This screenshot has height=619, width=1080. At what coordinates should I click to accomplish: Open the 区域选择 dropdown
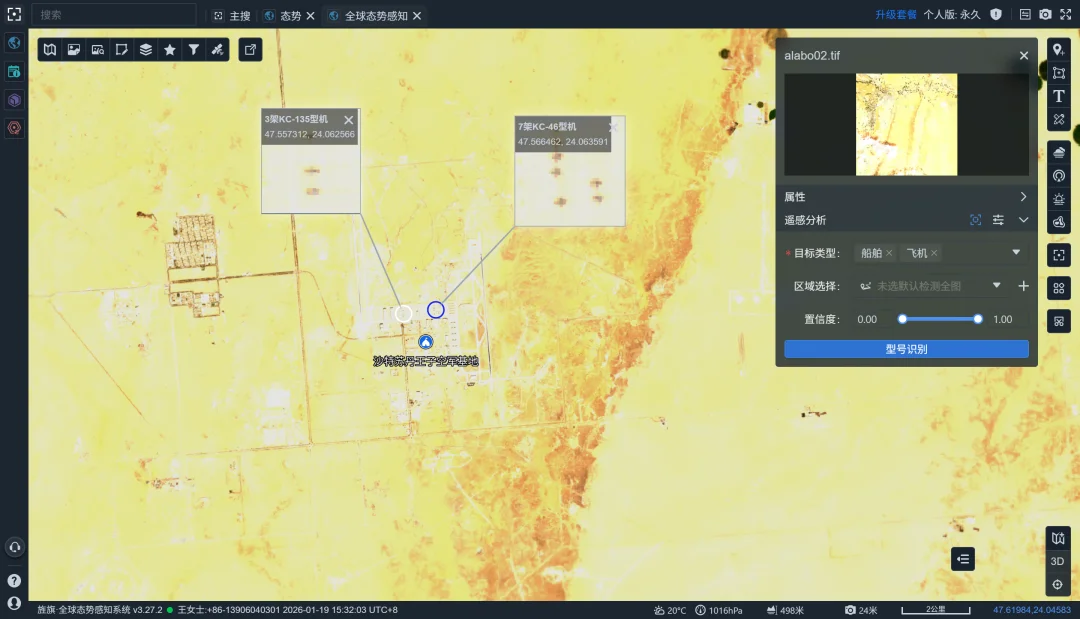tap(996, 286)
